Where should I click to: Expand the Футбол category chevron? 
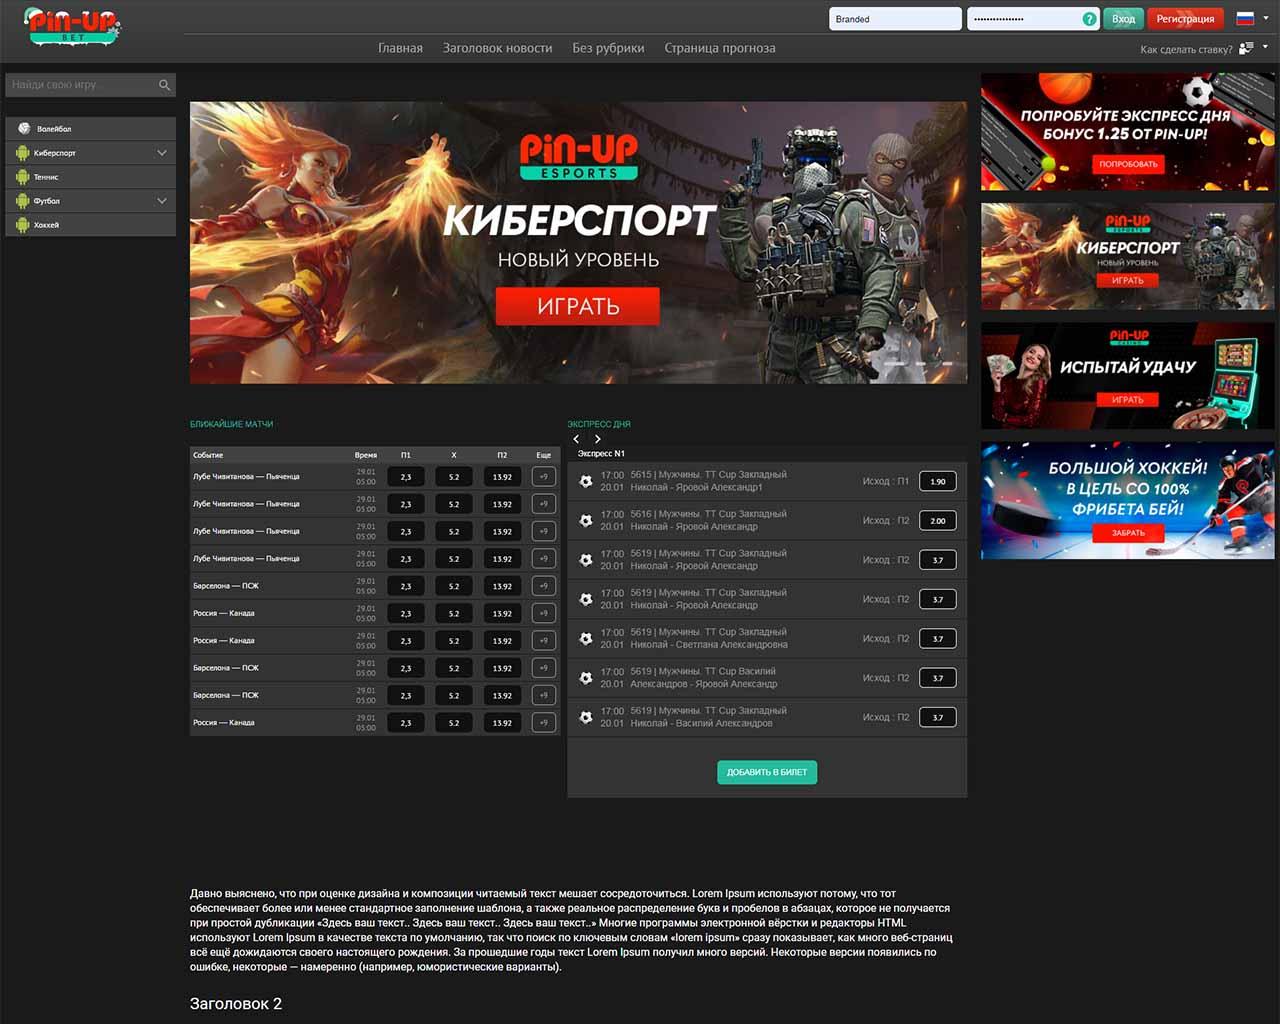tap(162, 200)
